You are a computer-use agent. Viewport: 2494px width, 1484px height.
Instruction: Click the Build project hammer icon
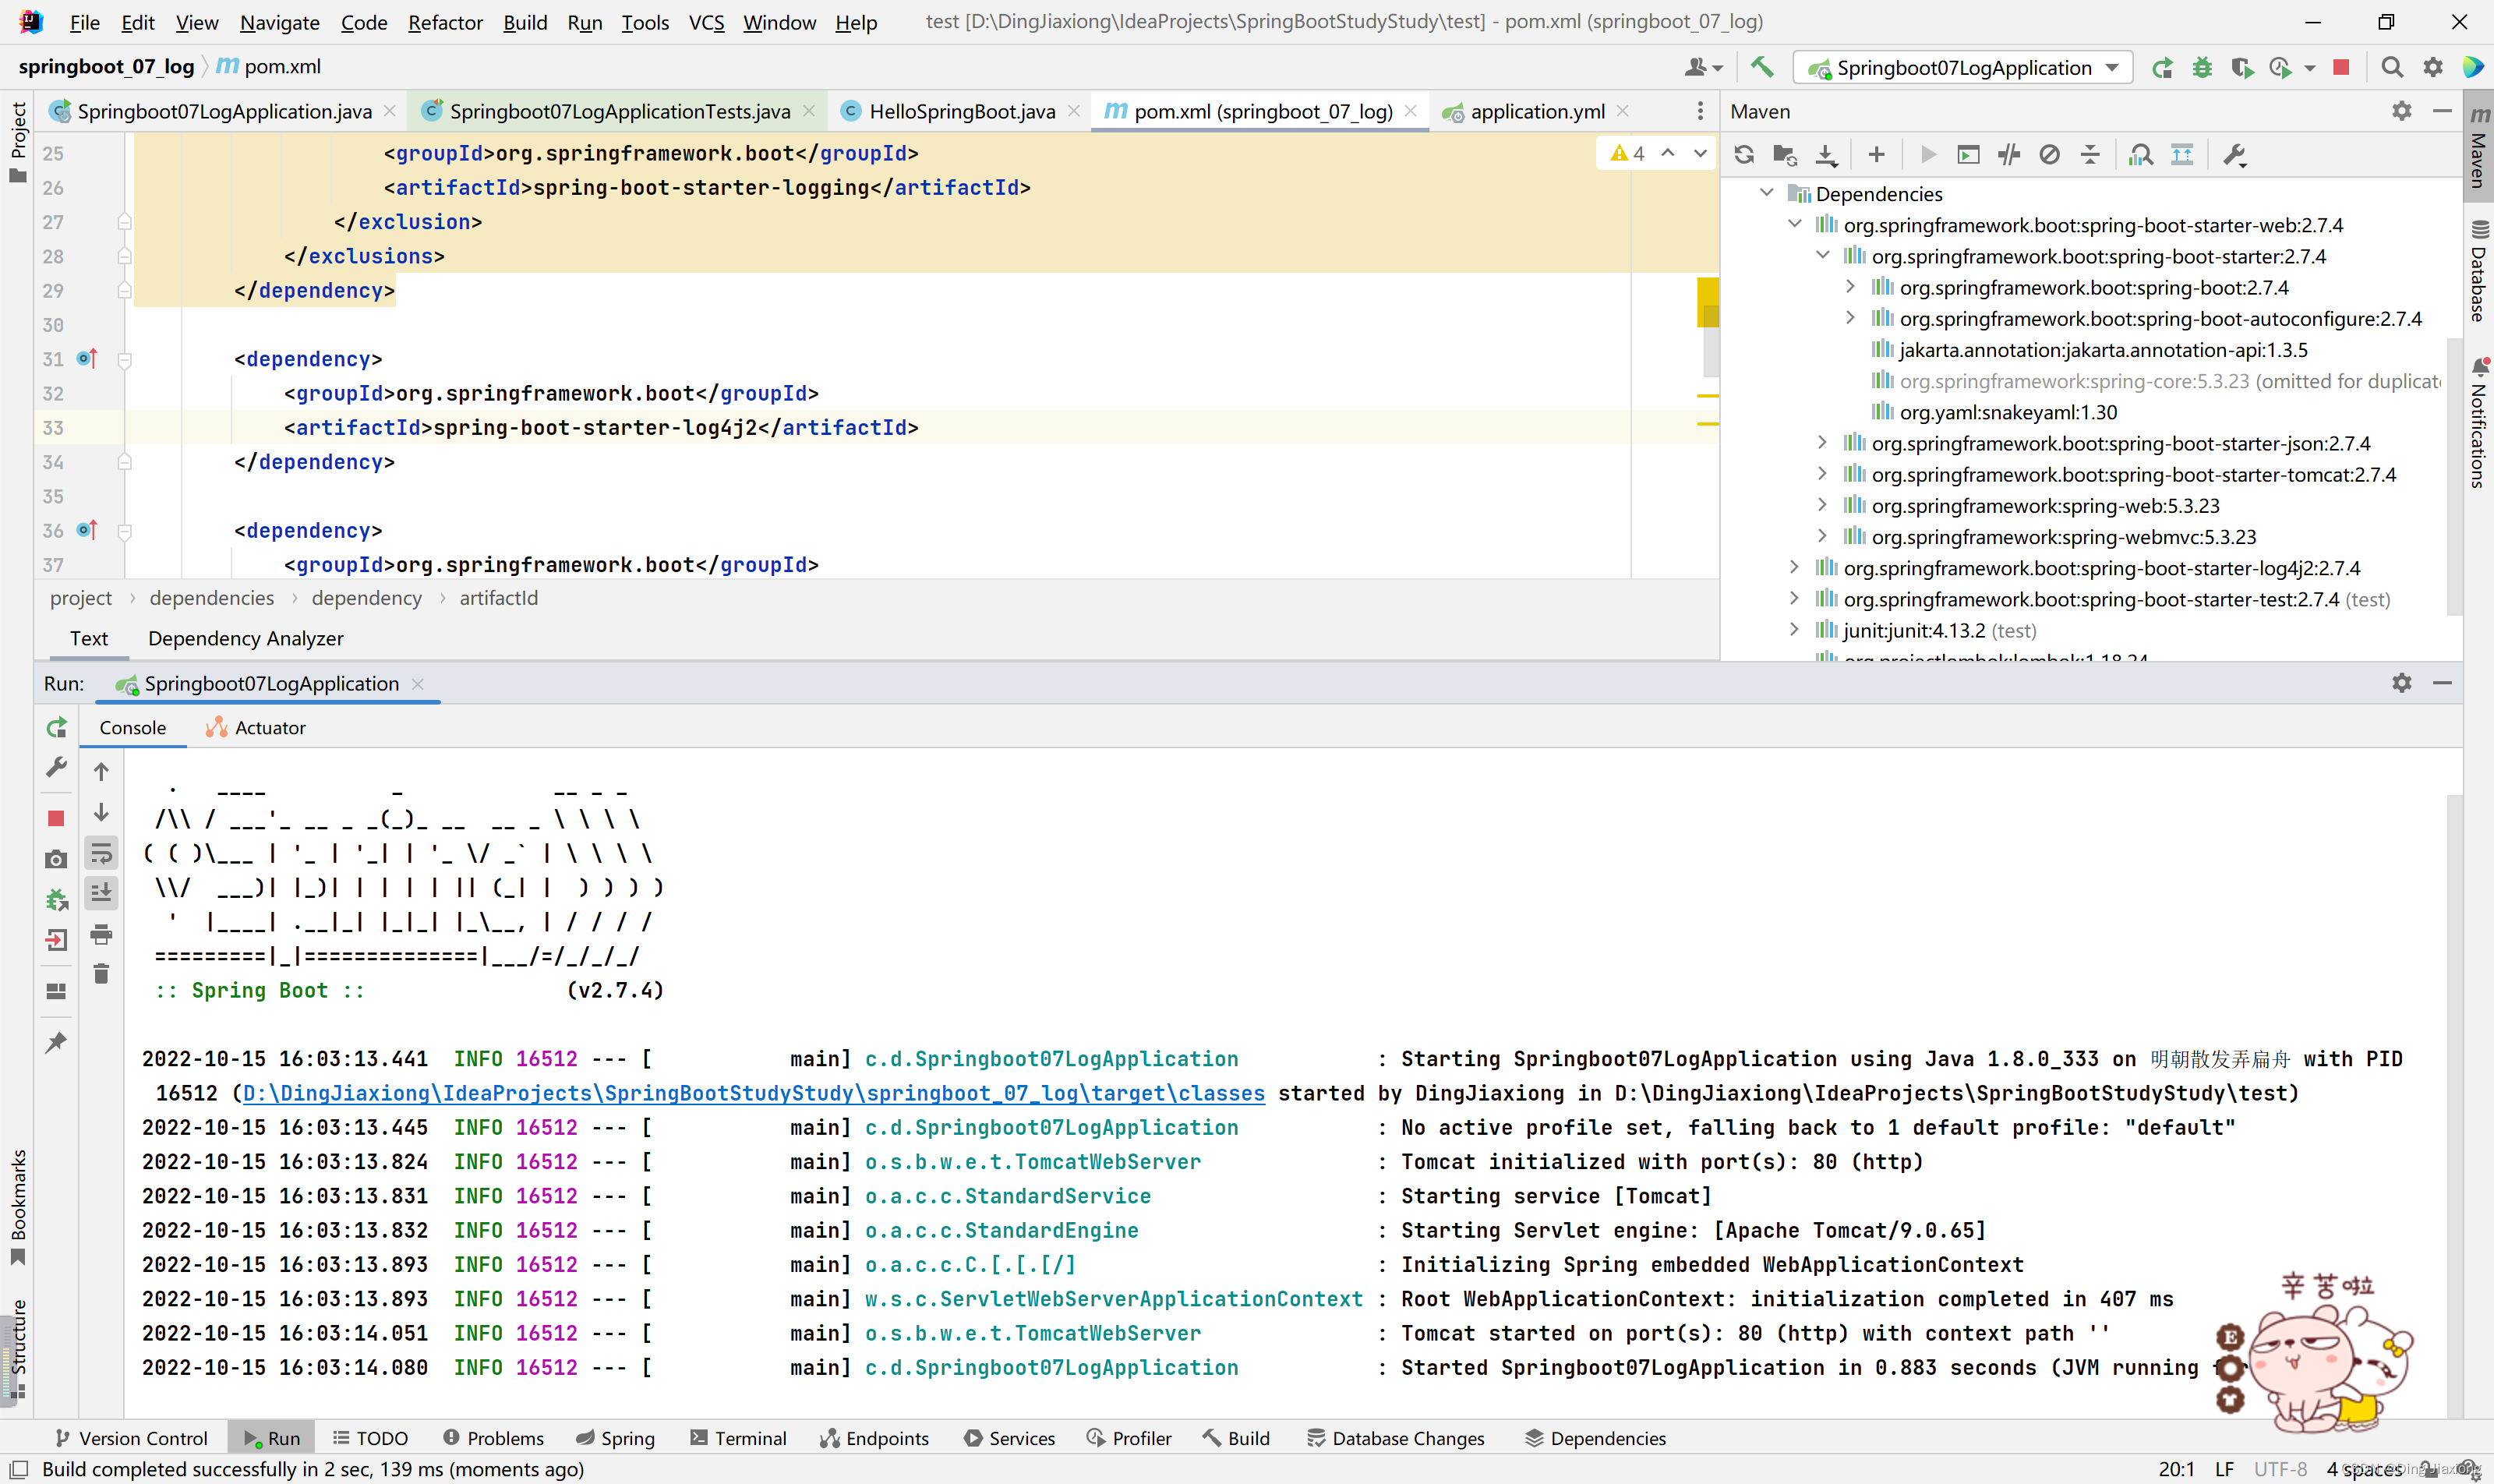point(1762,67)
